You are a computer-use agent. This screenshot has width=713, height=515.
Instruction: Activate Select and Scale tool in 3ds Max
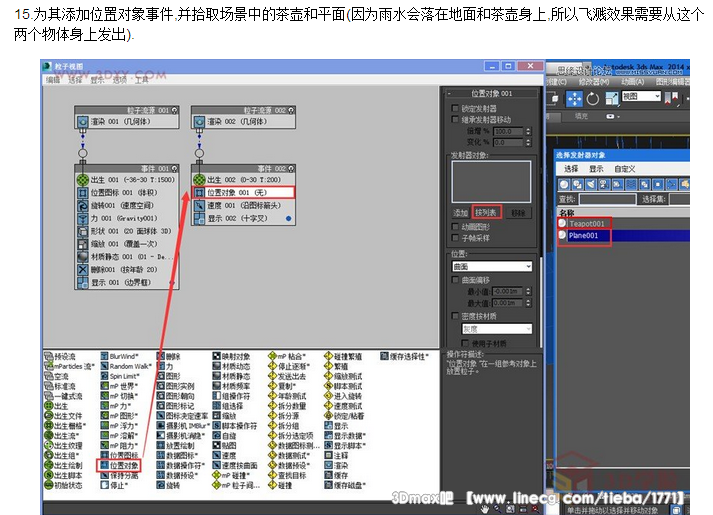[x=612, y=99]
